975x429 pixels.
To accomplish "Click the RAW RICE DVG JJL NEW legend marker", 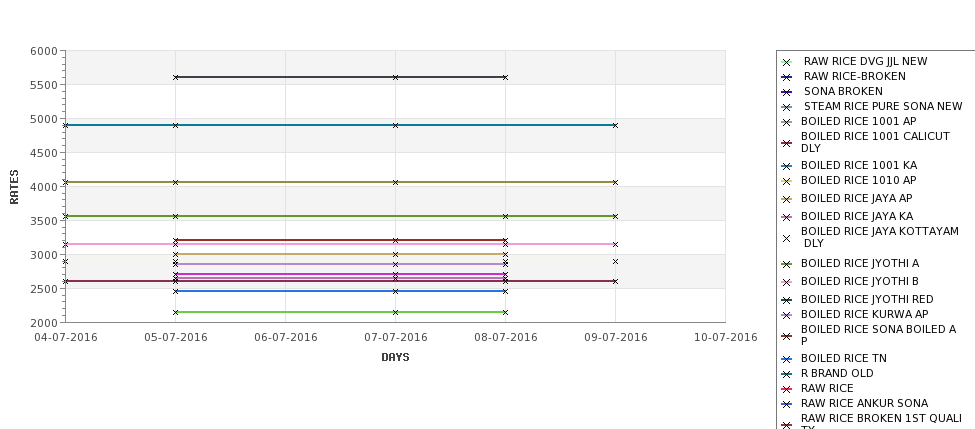I will coord(787,62).
